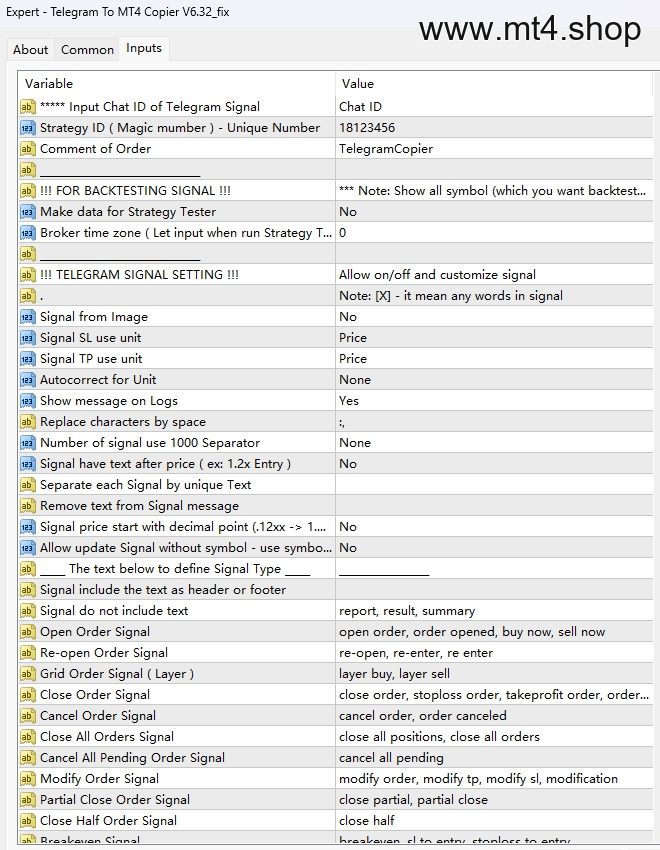
Task: Click icon beside Signal from Image
Action: (x=27, y=317)
